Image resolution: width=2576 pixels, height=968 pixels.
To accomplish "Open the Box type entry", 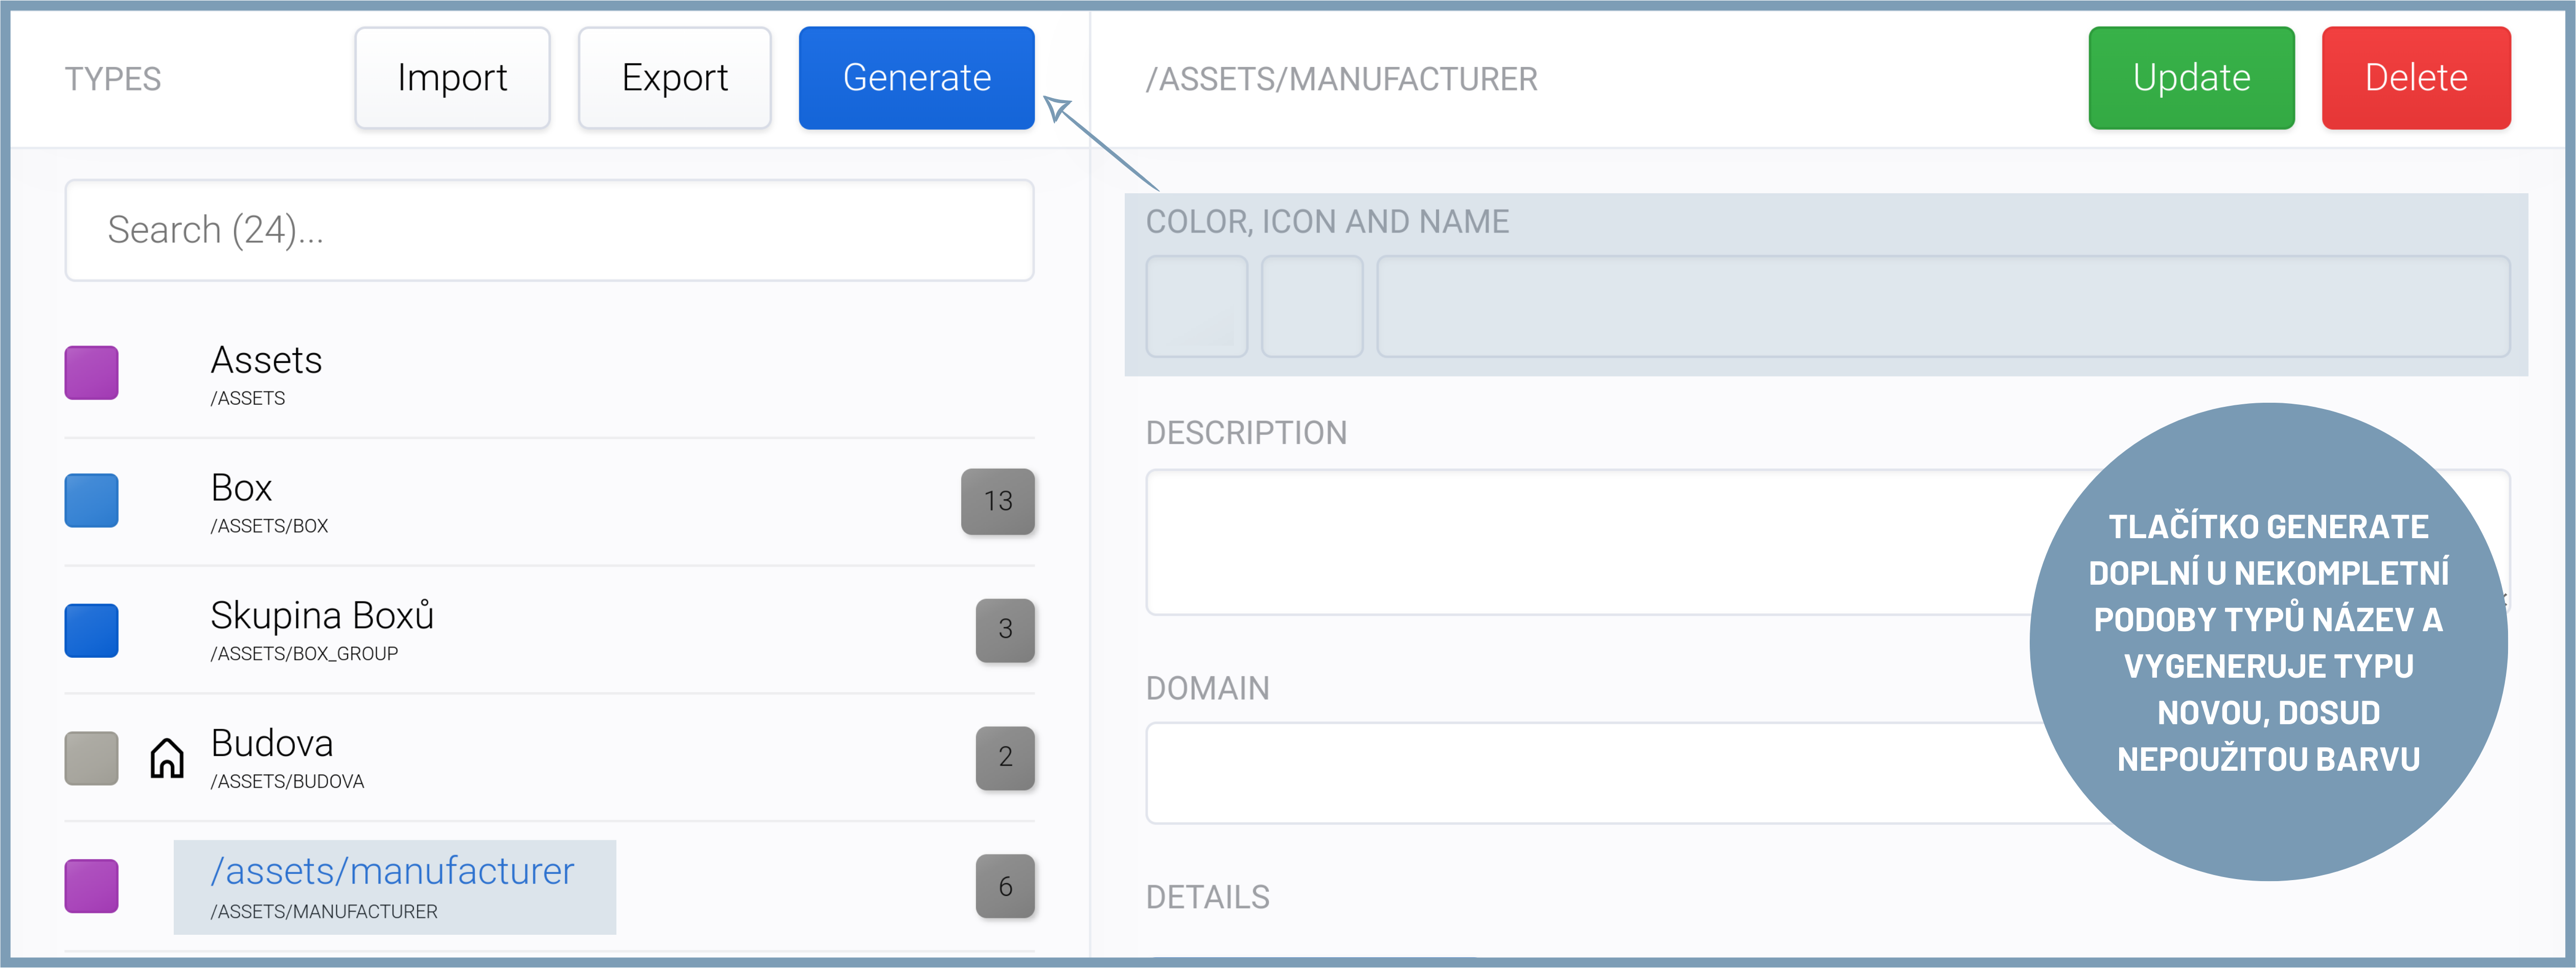I will (242, 500).
